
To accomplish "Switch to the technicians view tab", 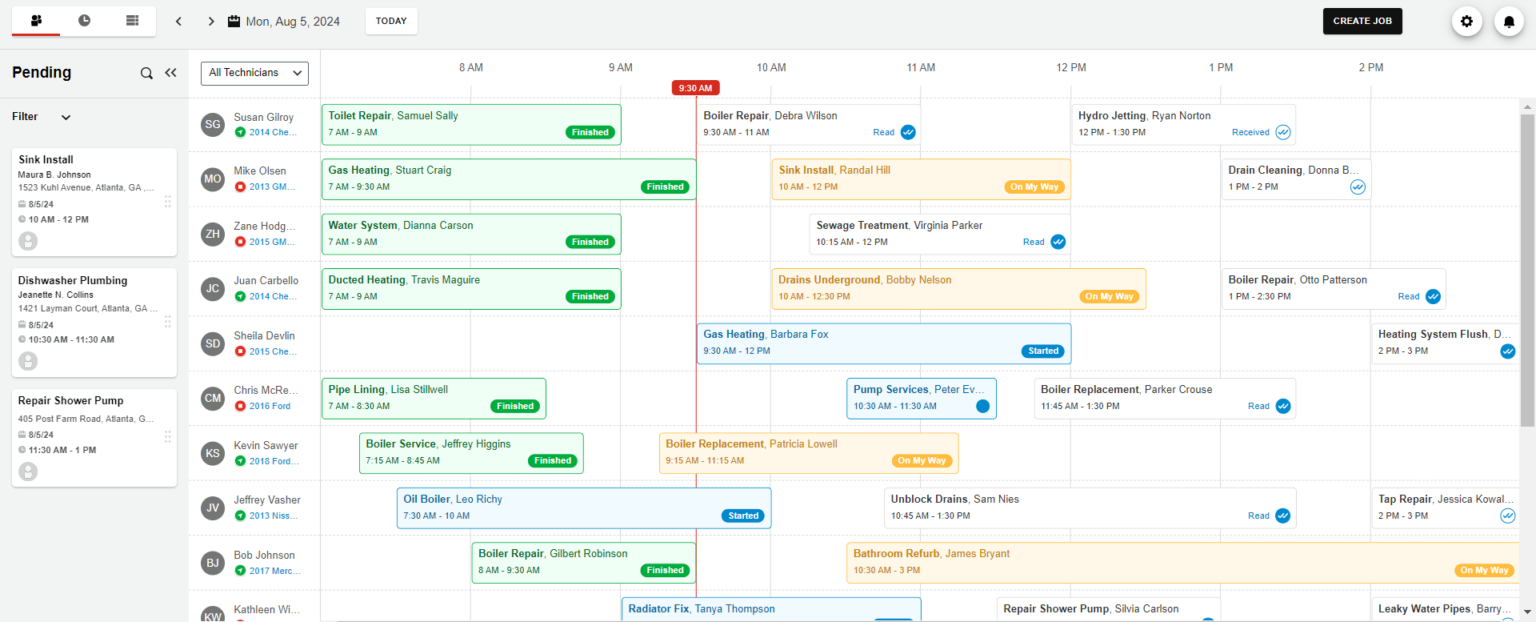I will 36,21.
